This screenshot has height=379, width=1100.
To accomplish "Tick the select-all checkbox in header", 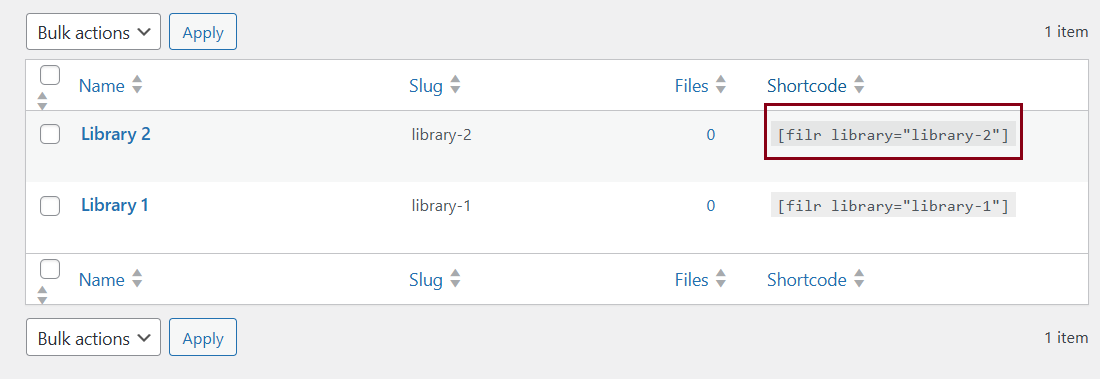I will pos(50,75).
